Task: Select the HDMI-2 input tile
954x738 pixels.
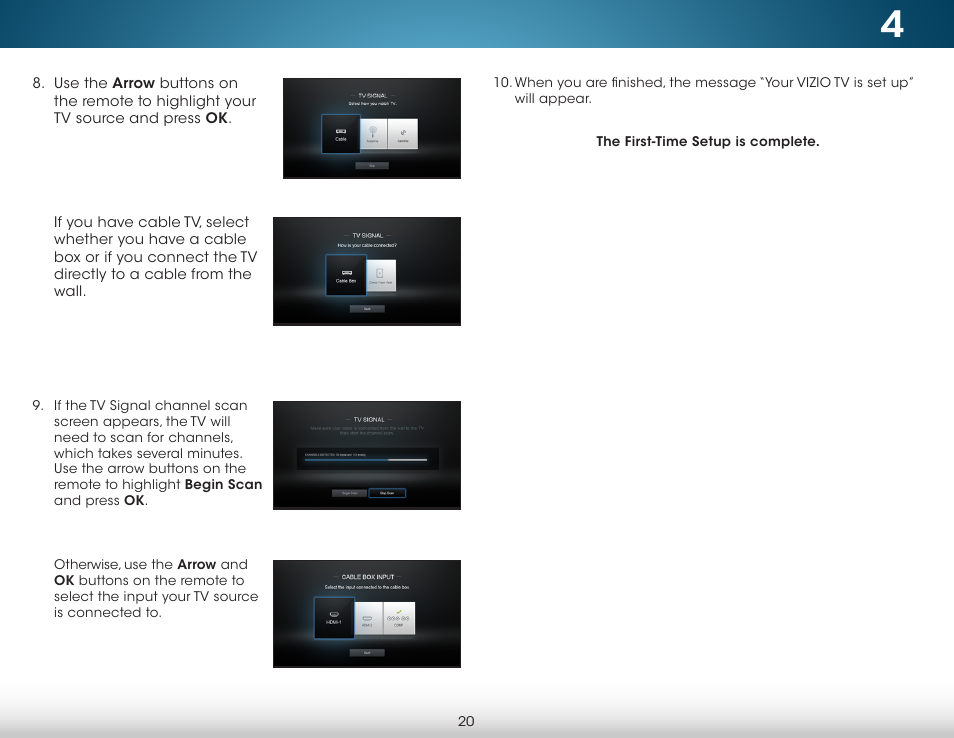Action: click(368, 618)
